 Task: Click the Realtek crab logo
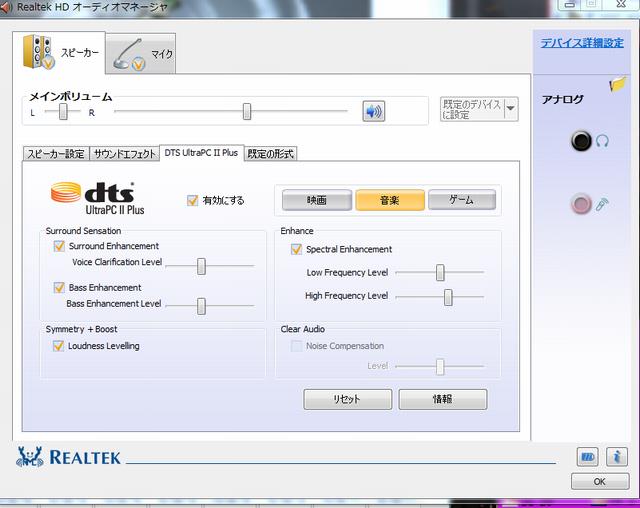pos(30,457)
